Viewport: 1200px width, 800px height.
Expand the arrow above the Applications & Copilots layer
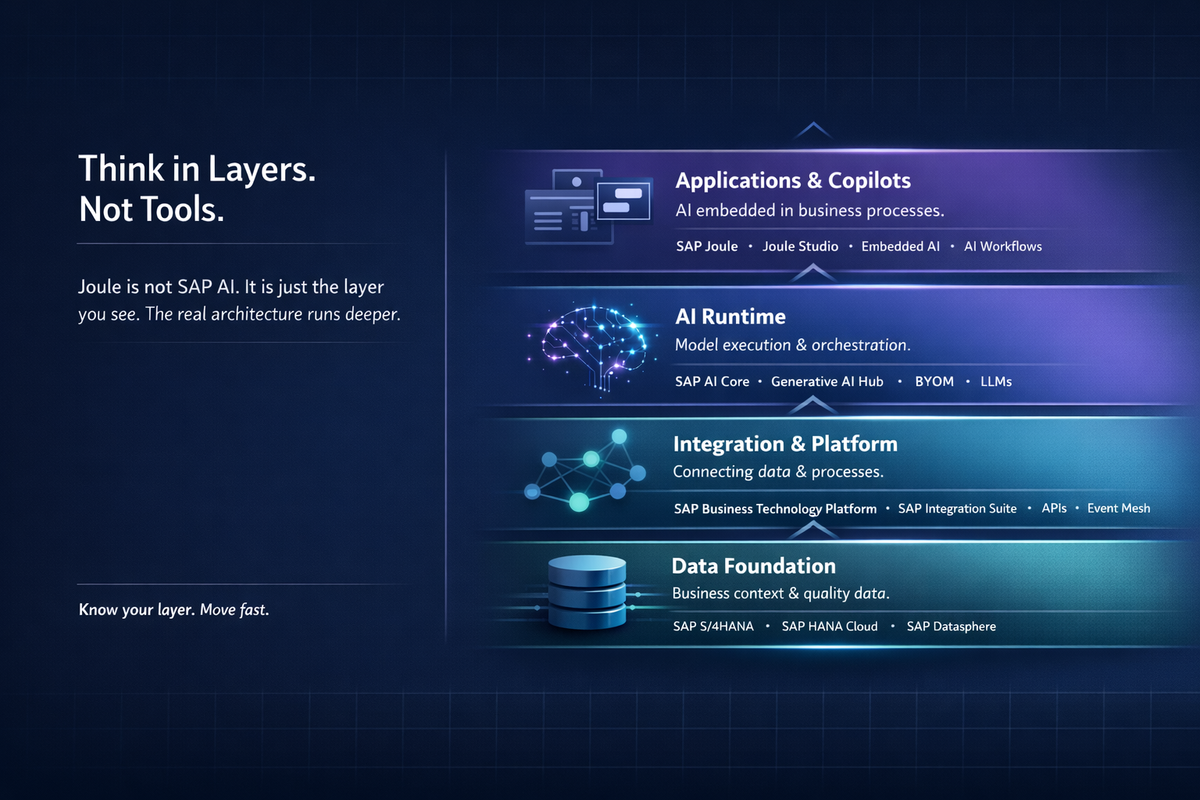(812, 128)
